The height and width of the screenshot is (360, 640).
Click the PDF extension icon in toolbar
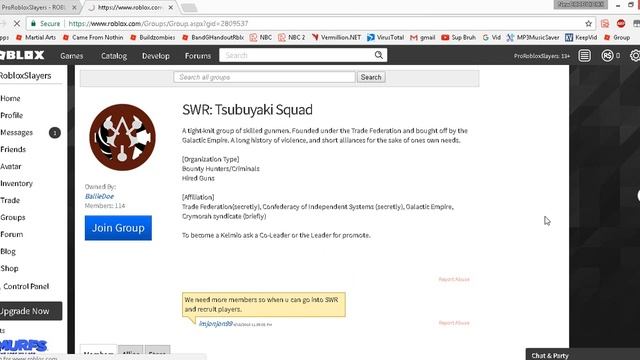click(x=605, y=24)
